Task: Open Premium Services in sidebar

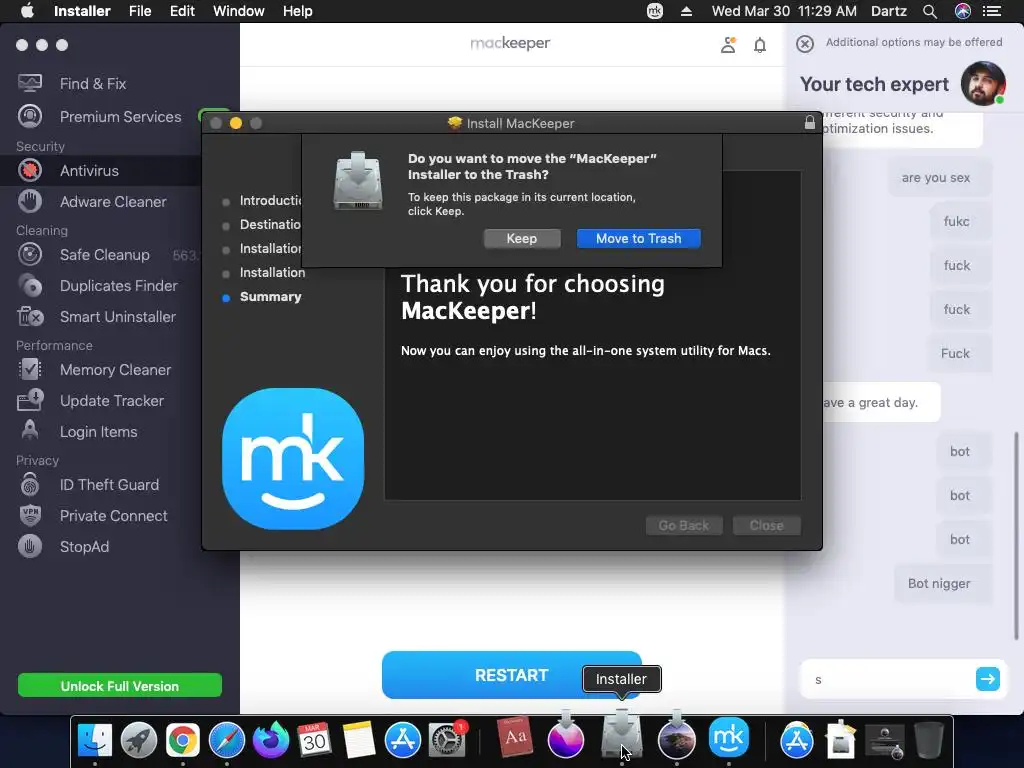Action: (x=120, y=116)
